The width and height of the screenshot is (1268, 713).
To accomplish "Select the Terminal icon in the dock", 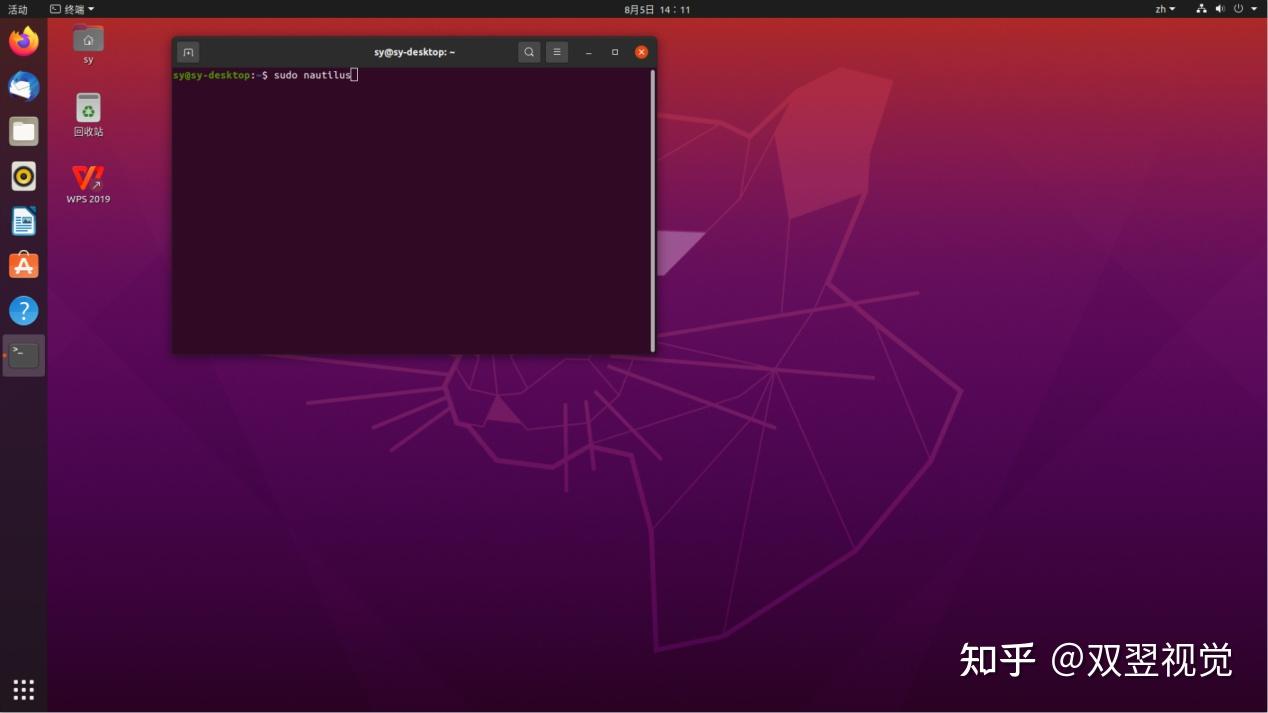I will (x=23, y=355).
